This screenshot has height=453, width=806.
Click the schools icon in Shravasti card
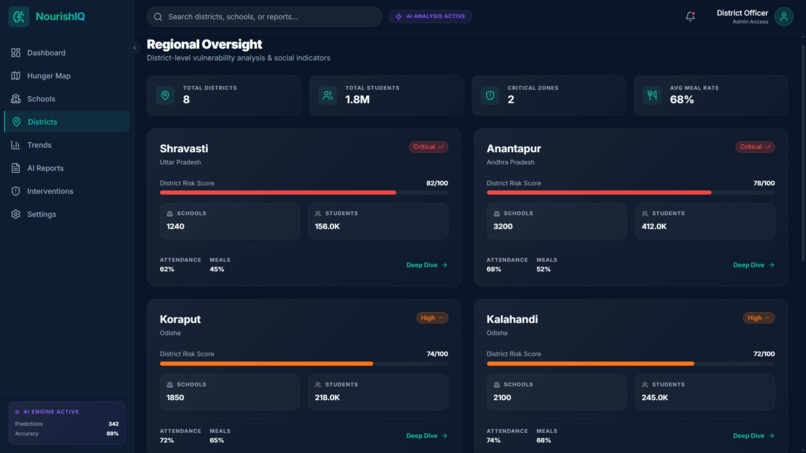[170, 213]
